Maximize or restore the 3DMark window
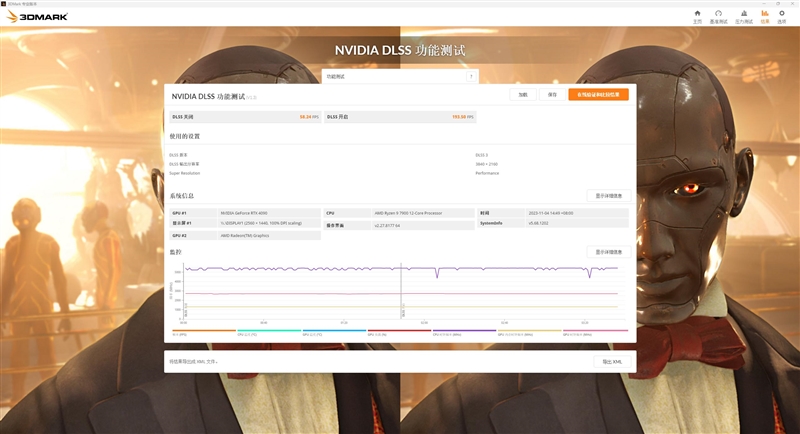 pos(778,4)
